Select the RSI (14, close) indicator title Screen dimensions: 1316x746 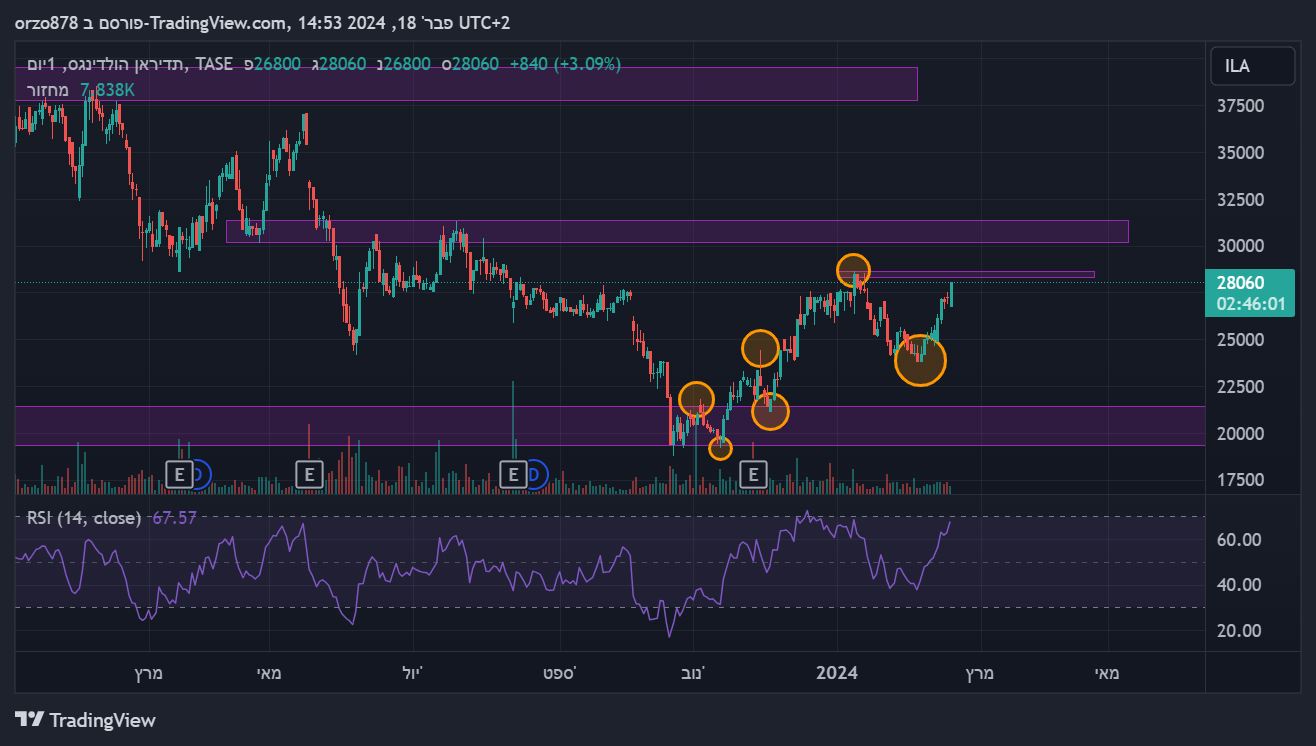84,518
